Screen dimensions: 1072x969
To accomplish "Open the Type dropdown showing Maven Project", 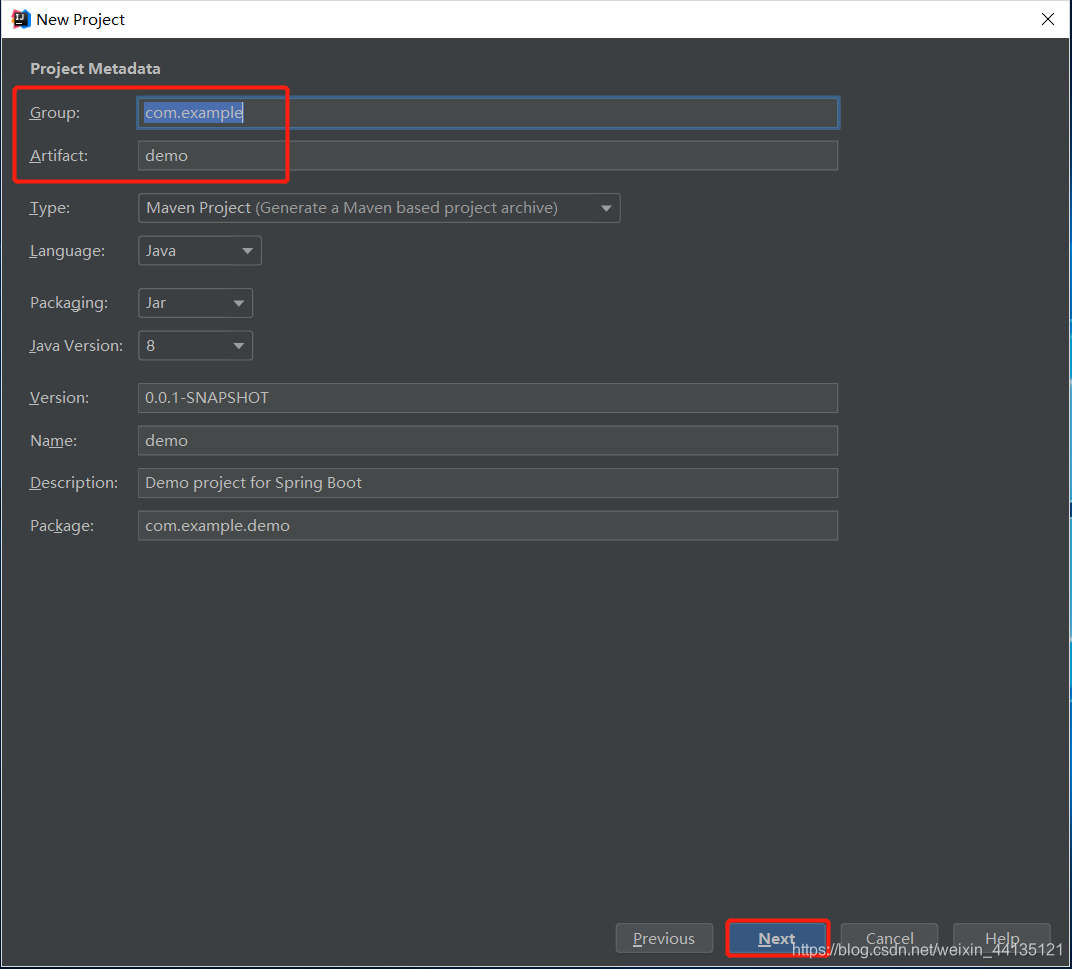I will pos(379,208).
